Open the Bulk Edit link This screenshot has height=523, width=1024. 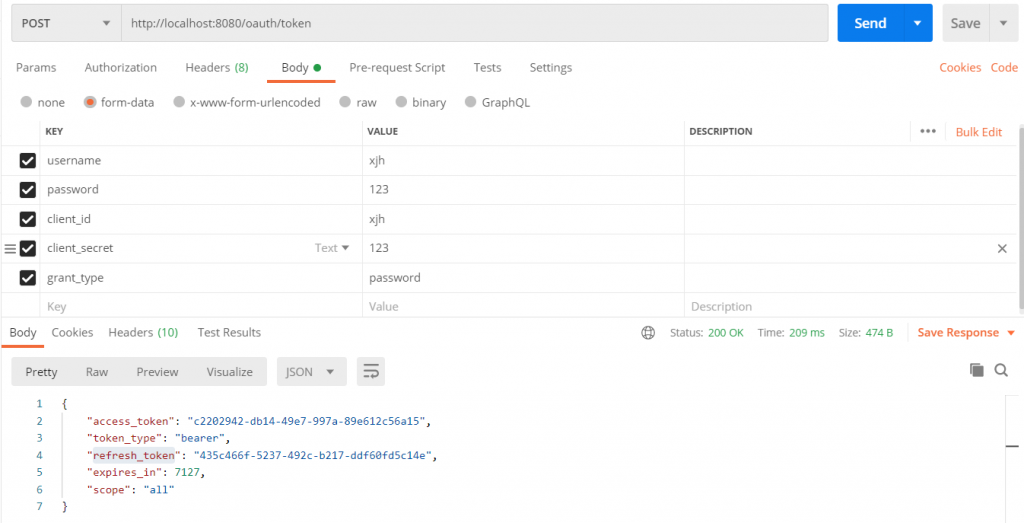pyautogui.click(x=978, y=132)
